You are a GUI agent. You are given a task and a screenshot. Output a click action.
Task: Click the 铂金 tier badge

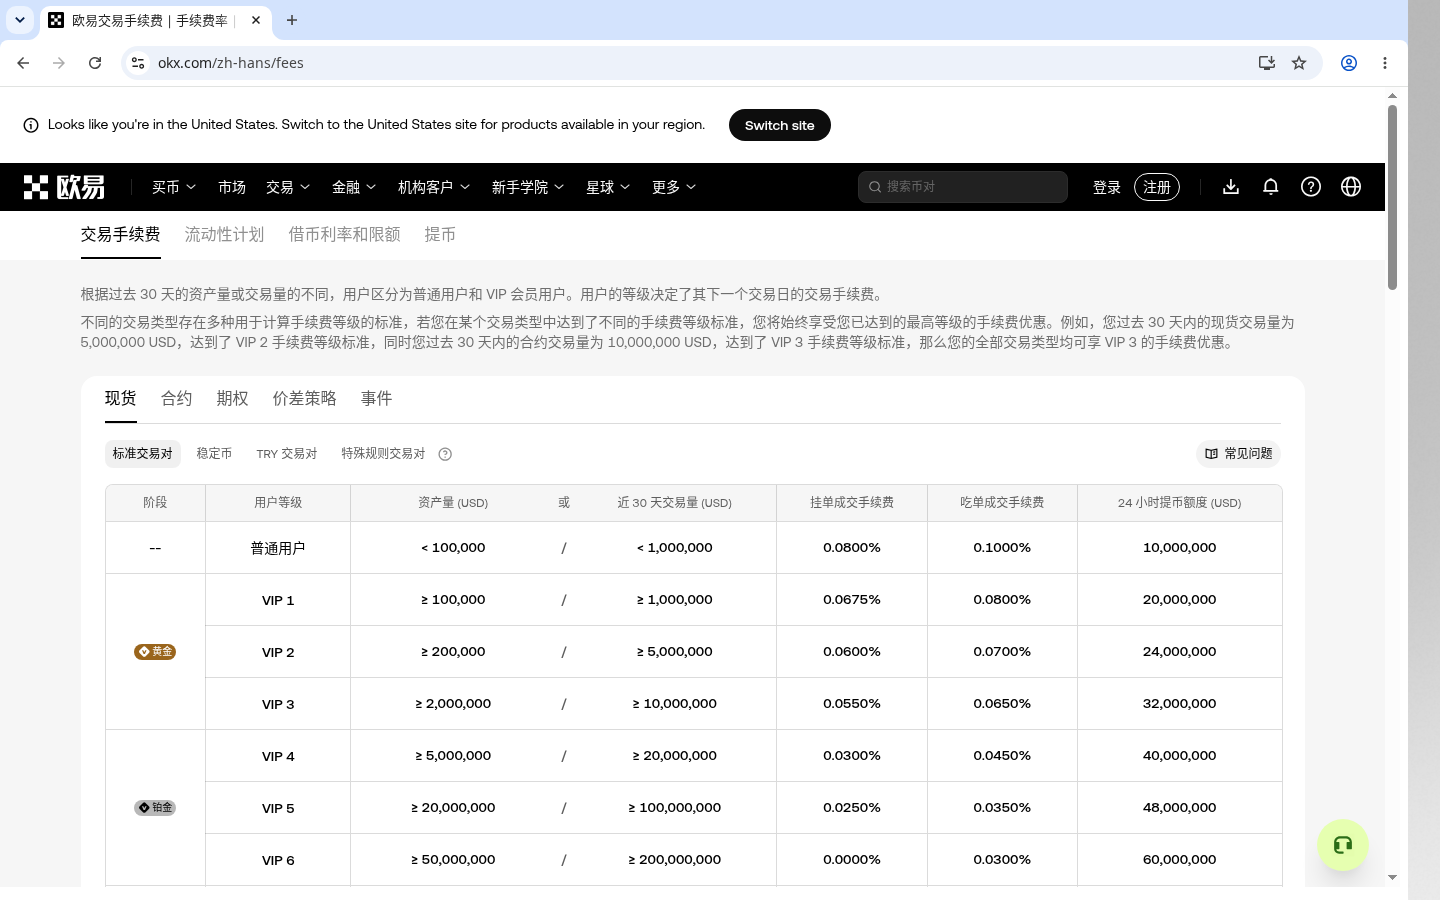(x=155, y=807)
